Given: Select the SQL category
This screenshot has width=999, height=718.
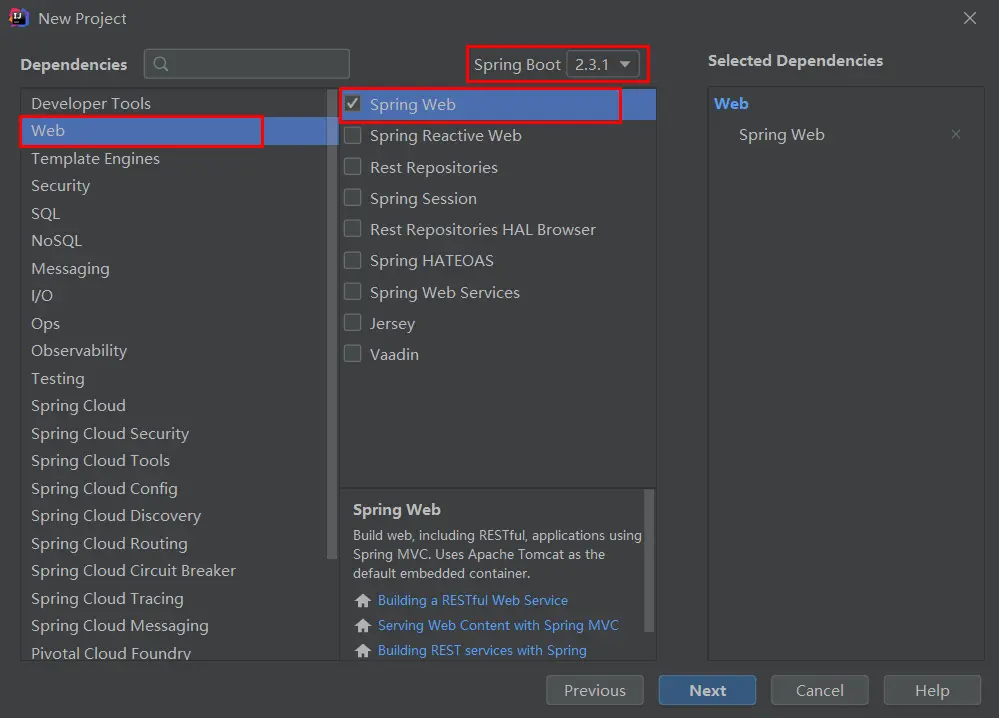Looking at the screenshot, I should click(x=174, y=213).
